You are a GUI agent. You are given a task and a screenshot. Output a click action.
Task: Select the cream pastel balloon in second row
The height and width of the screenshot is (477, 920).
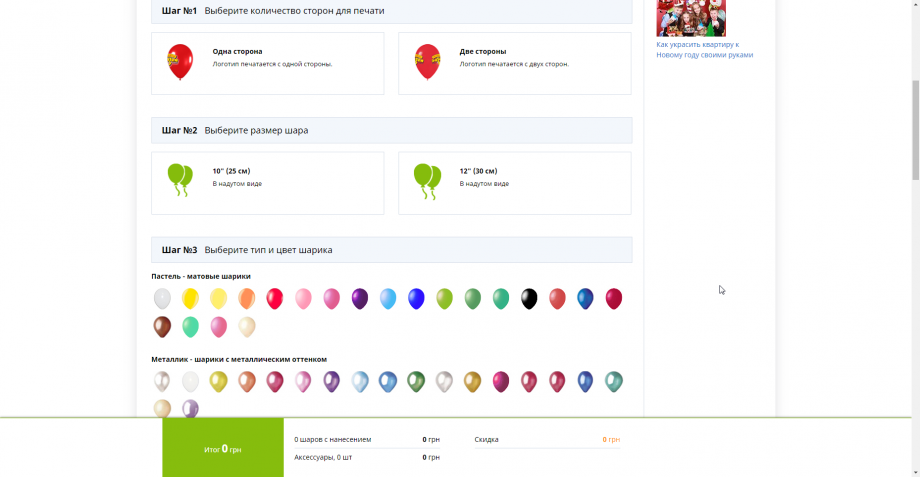pyautogui.click(x=246, y=326)
